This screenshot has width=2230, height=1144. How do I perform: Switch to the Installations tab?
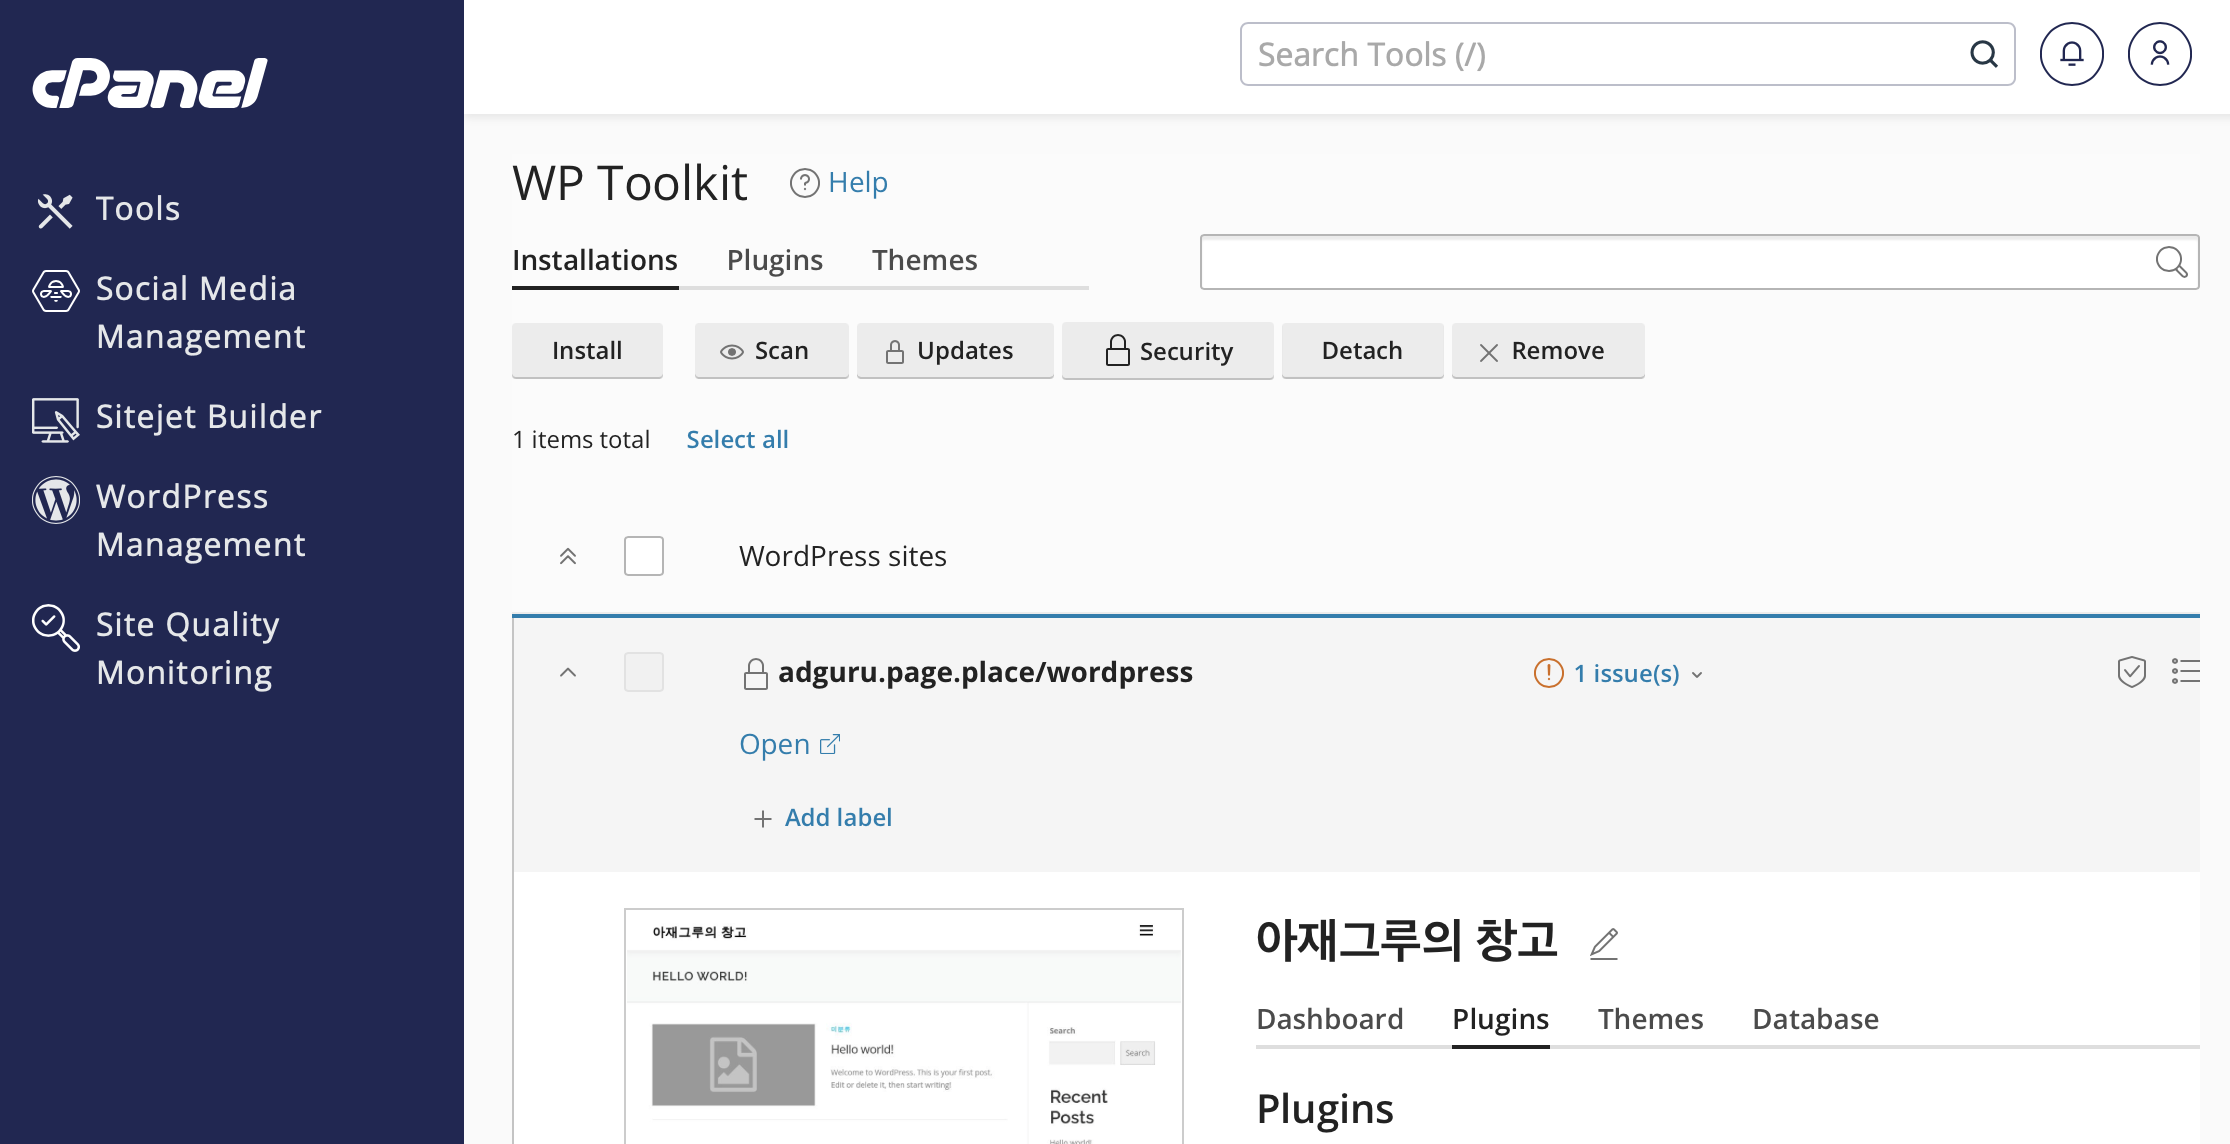tap(595, 261)
